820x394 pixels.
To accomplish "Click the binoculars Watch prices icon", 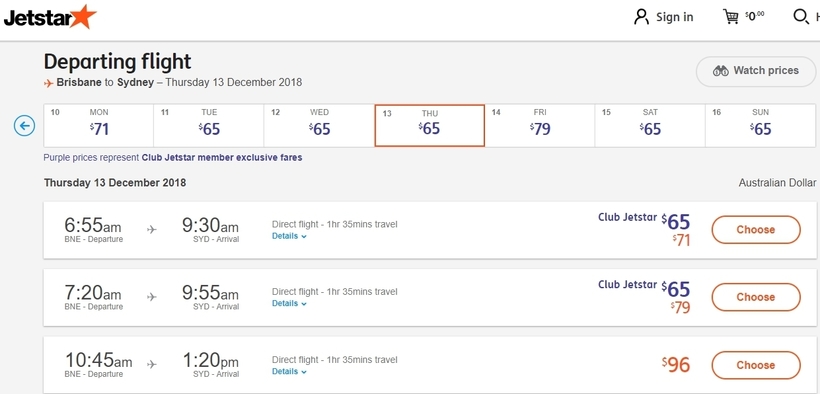I will coord(721,71).
